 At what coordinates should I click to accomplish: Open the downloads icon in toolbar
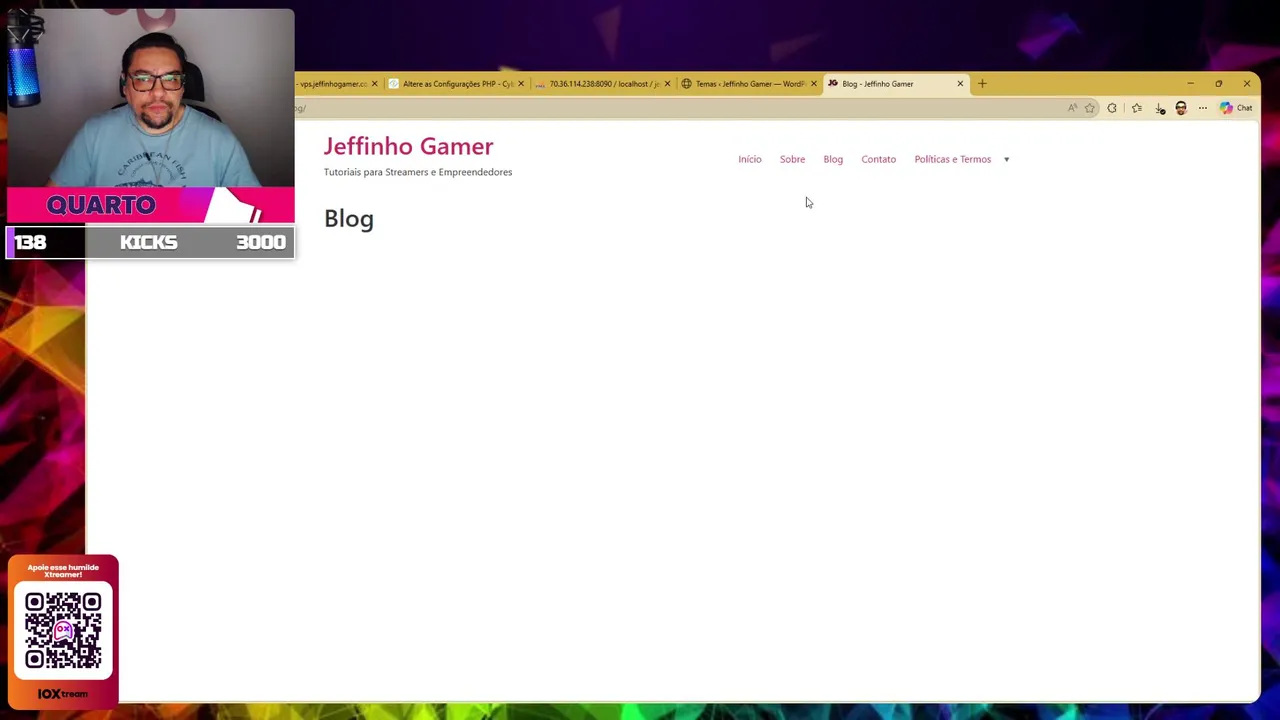[1159, 108]
